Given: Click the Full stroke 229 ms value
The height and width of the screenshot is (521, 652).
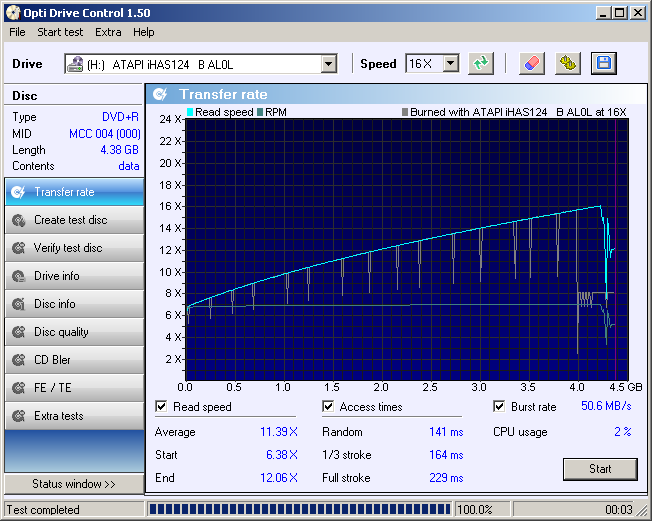Looking at the screenshot, I should click(x=446, y=478).
